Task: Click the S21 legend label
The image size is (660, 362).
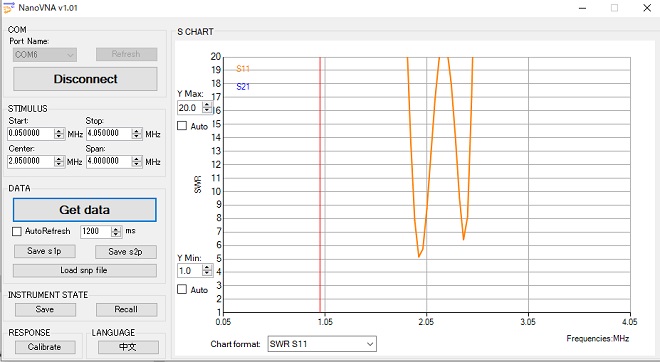Action: coord(243,87)
